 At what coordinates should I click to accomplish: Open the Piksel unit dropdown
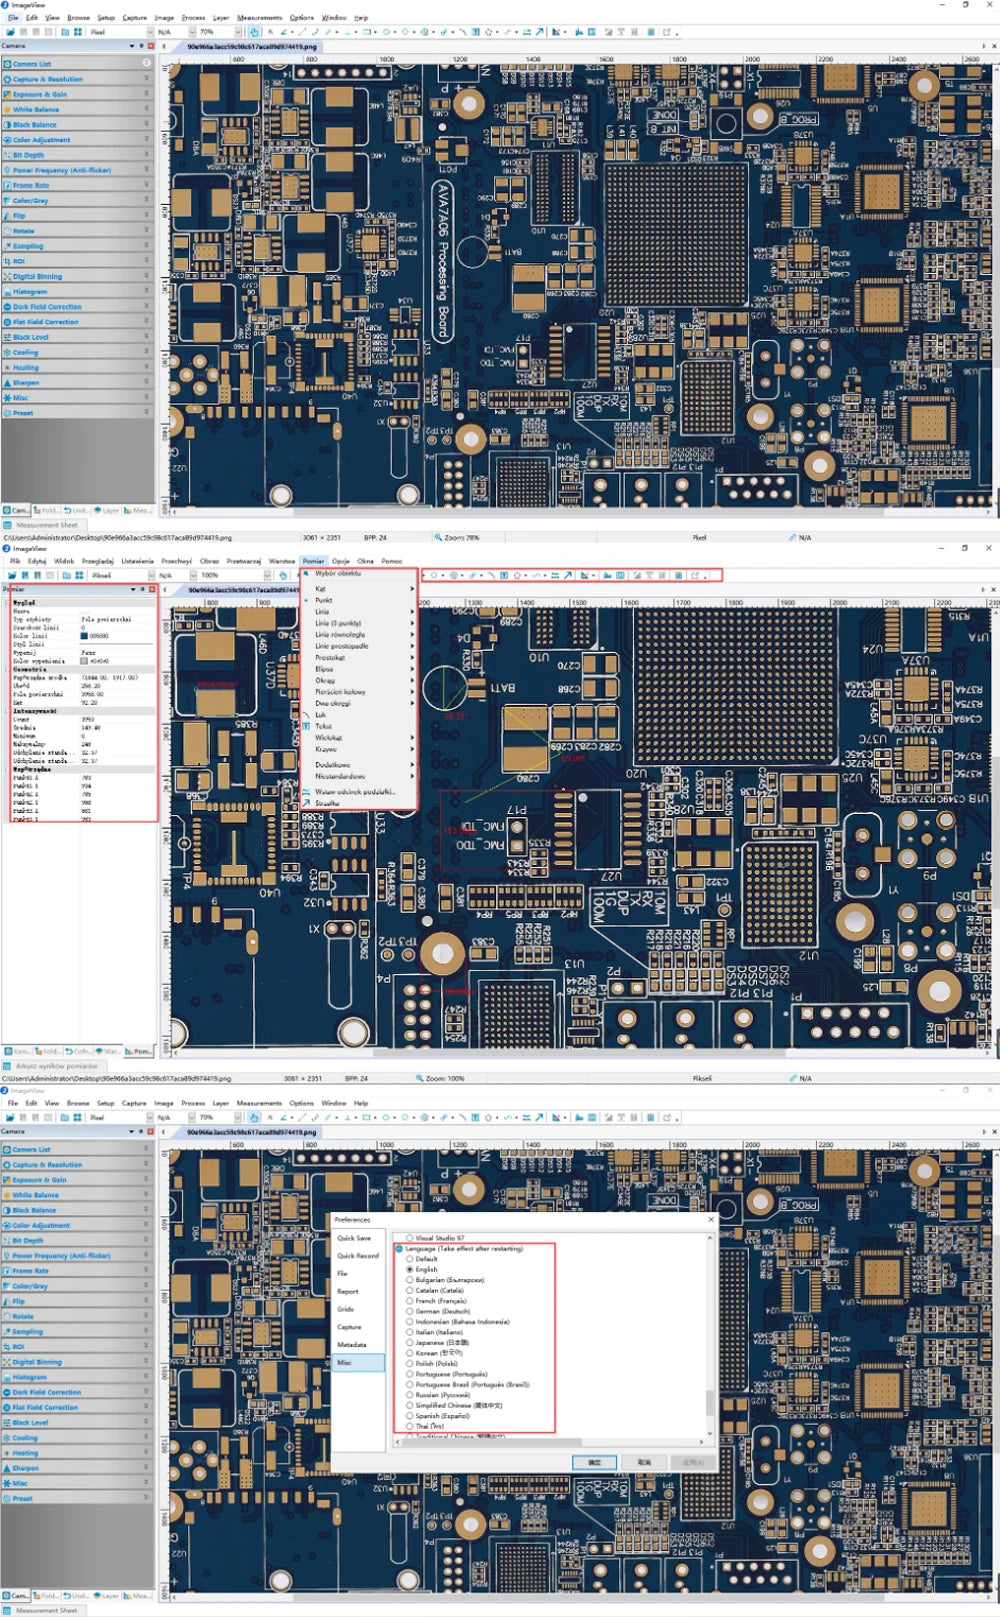[x=152, y=575]
